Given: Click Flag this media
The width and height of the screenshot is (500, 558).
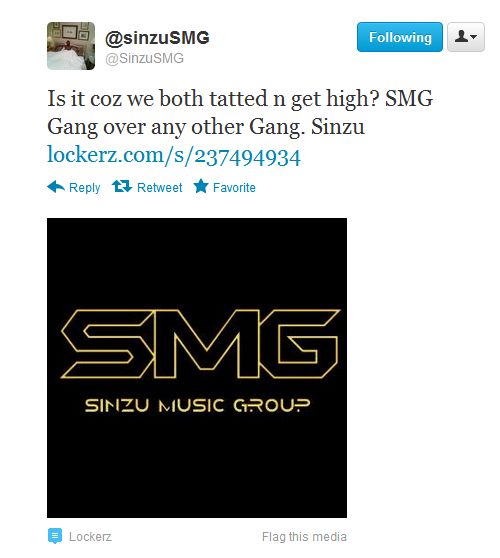Looking at the screenshot, I should click(304, 537).
